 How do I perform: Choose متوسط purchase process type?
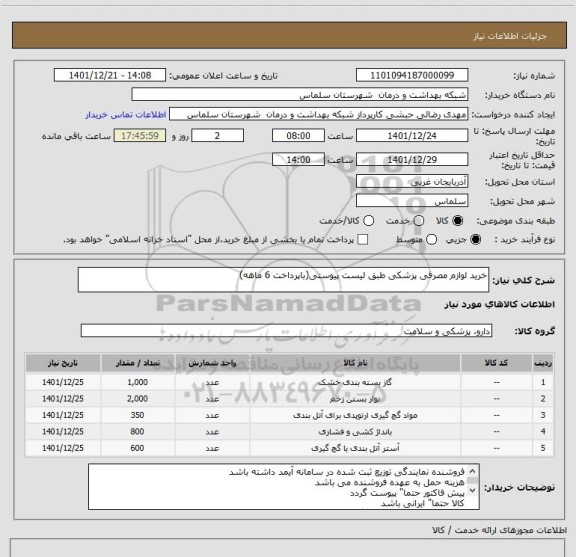431,240
